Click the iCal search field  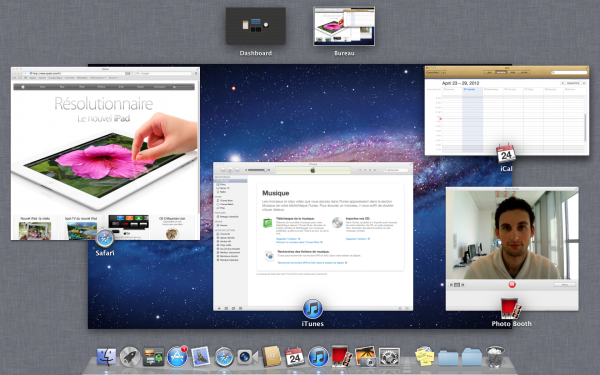(x=569, y=72)
